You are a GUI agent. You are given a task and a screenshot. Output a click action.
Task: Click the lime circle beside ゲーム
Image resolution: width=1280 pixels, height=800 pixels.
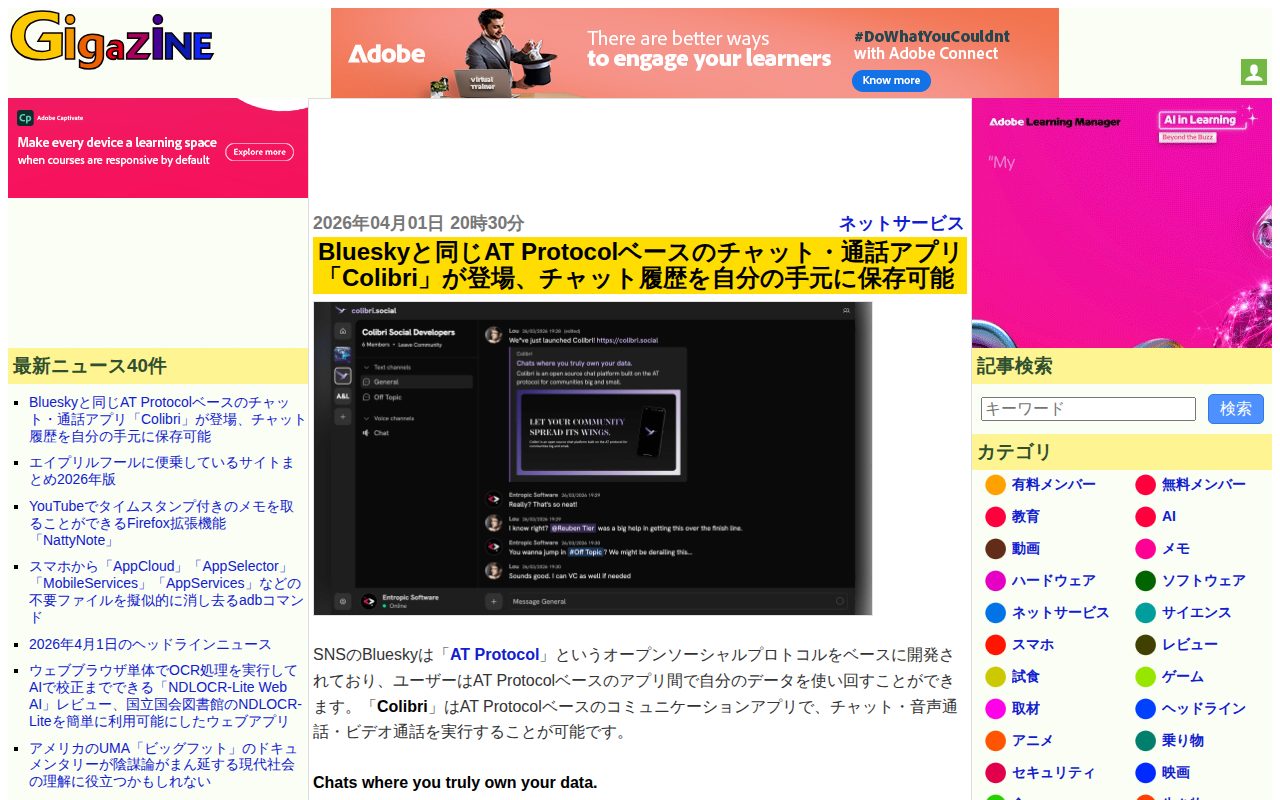click(x=1145, y=677)
